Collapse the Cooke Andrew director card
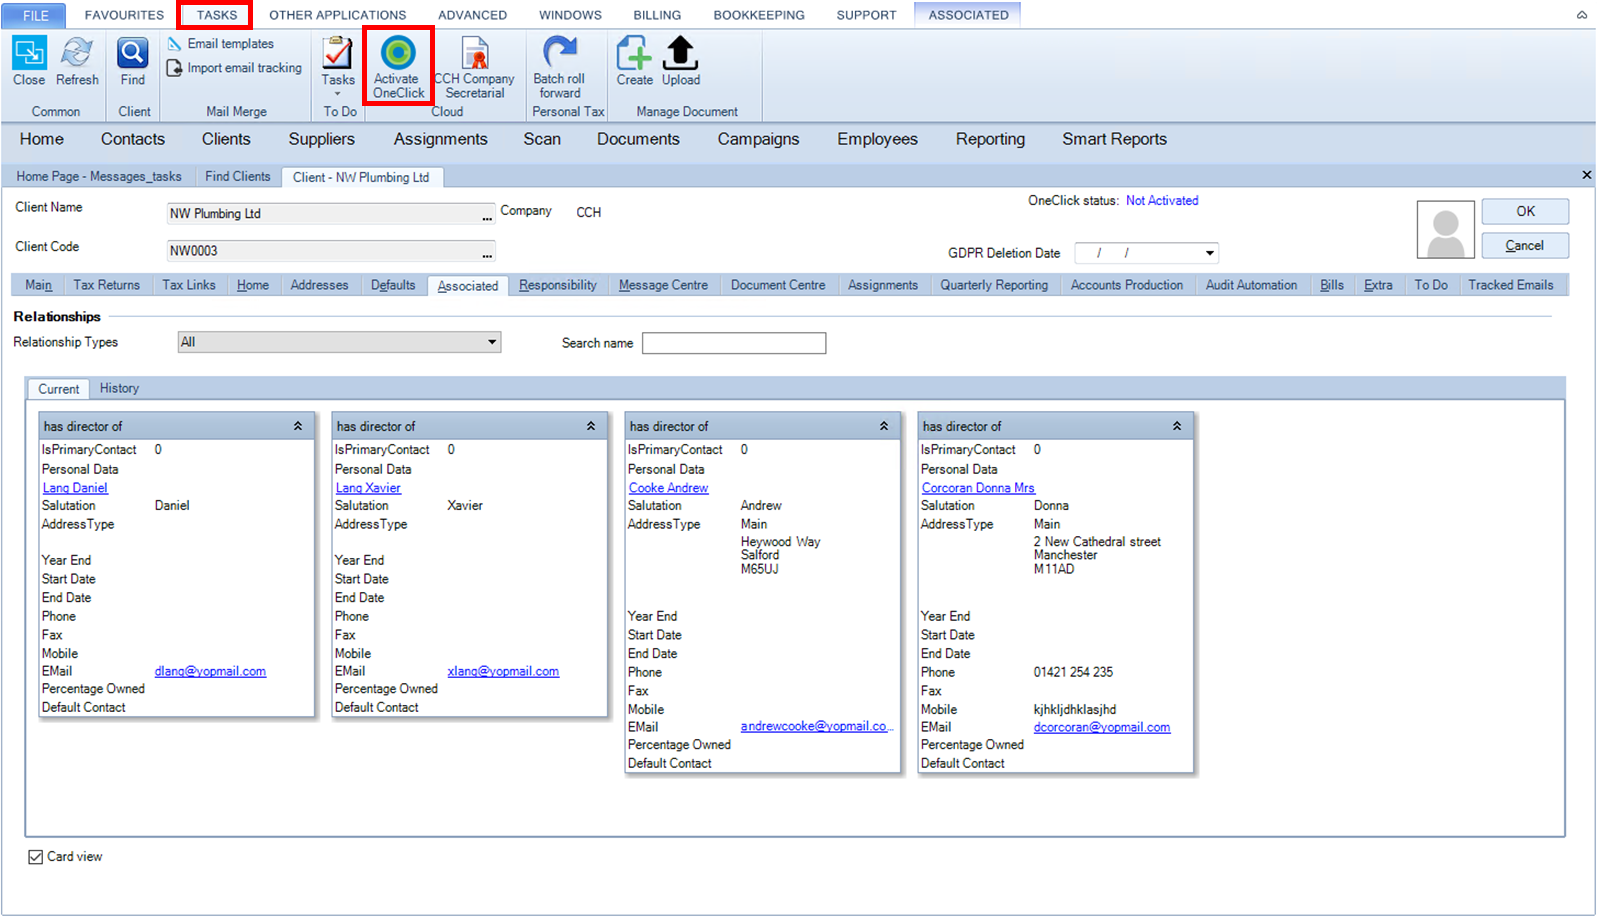 884,426
